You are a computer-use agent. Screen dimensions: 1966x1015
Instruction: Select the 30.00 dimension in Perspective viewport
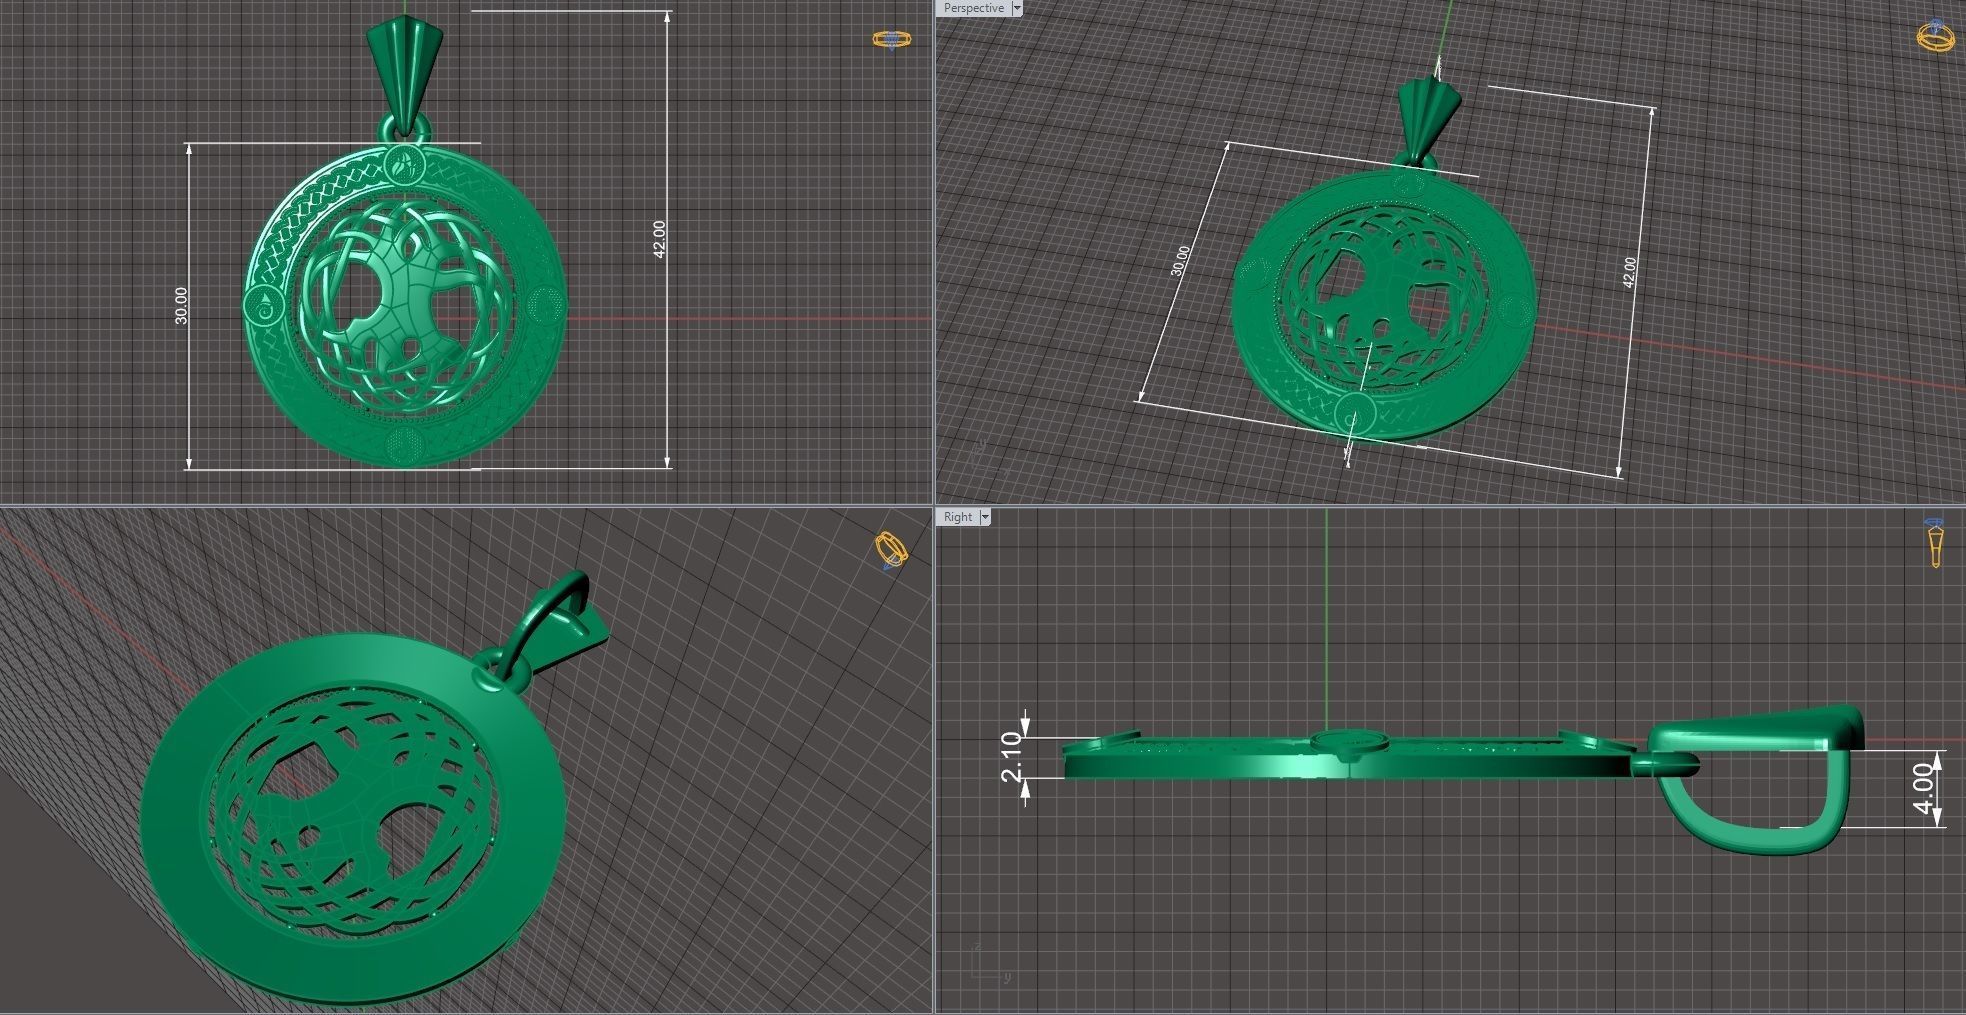click(1180, 260)
